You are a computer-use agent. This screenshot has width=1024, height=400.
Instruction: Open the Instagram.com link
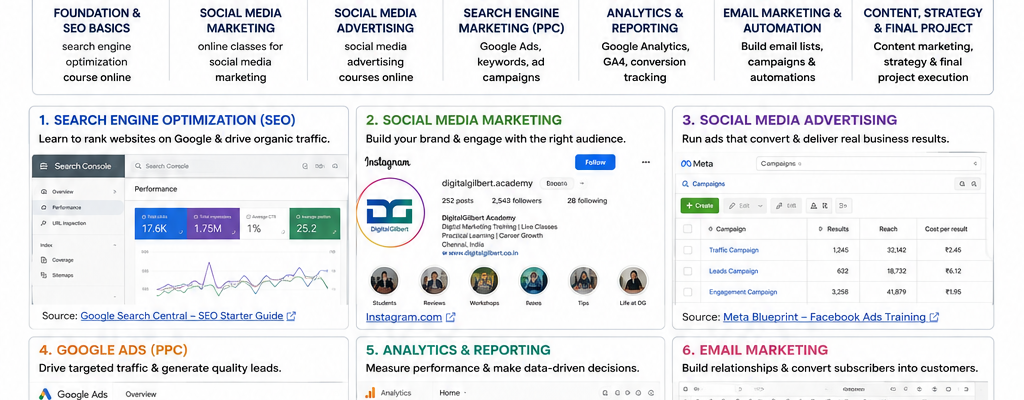tap(404, 317)
